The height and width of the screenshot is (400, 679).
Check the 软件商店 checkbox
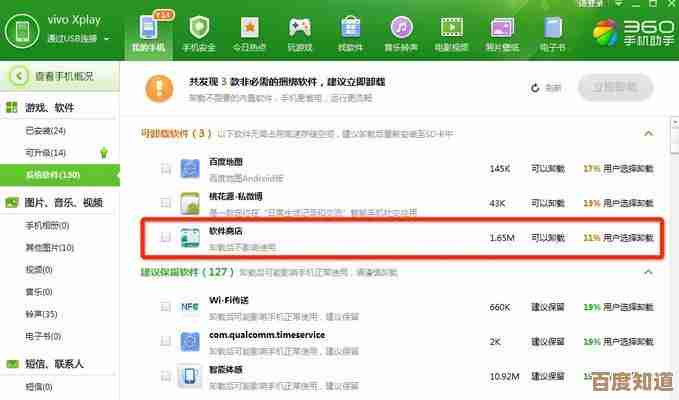click(166, 237)
